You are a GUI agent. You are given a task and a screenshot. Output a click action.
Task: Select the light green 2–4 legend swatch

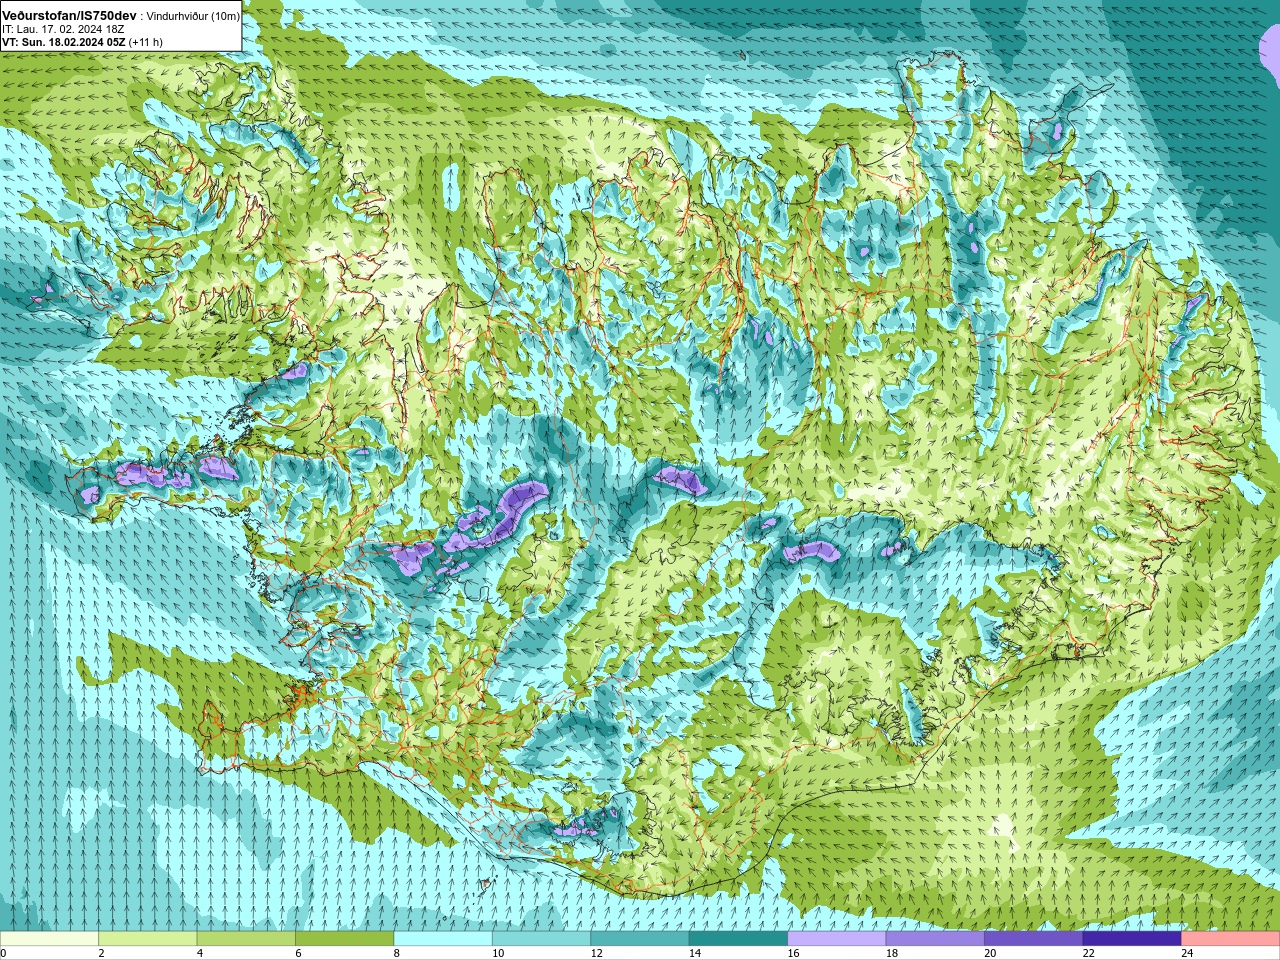[x=147, y=939]
